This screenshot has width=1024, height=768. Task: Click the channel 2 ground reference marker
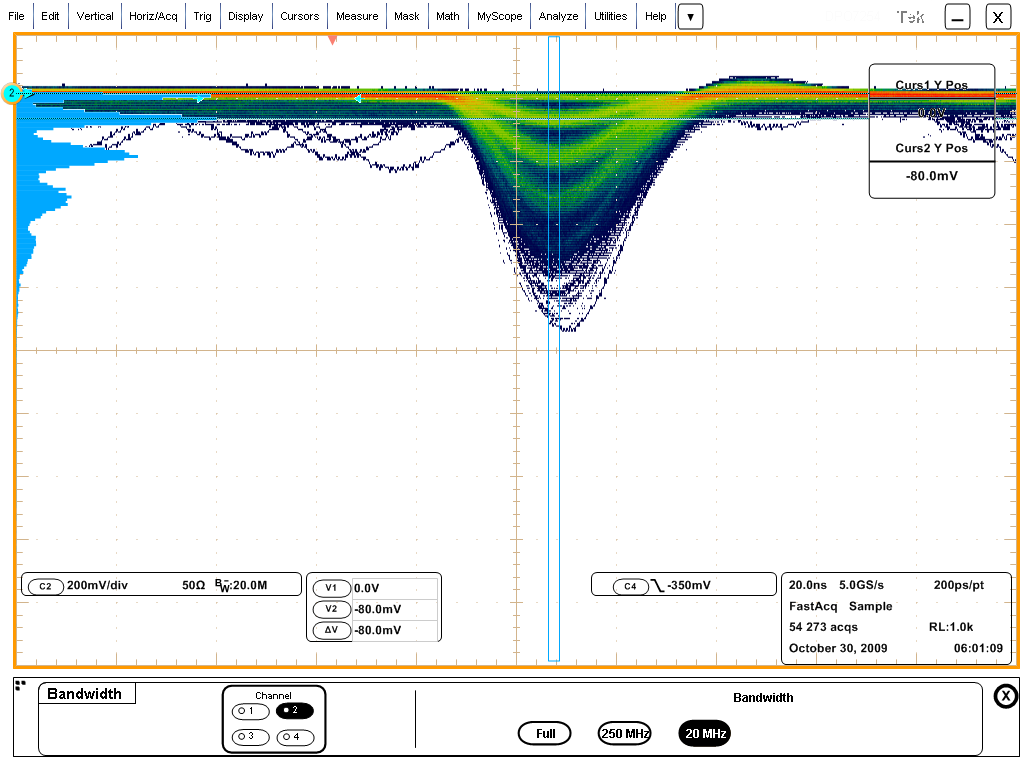tap(12, 94)
